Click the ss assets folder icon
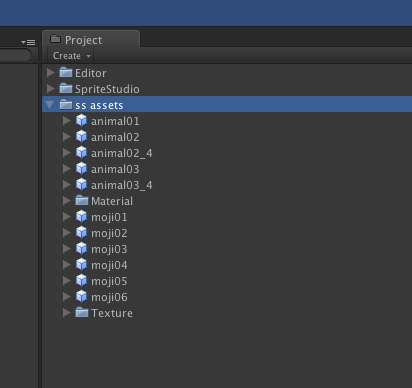 pyautogui.click(x=66, y=104)
